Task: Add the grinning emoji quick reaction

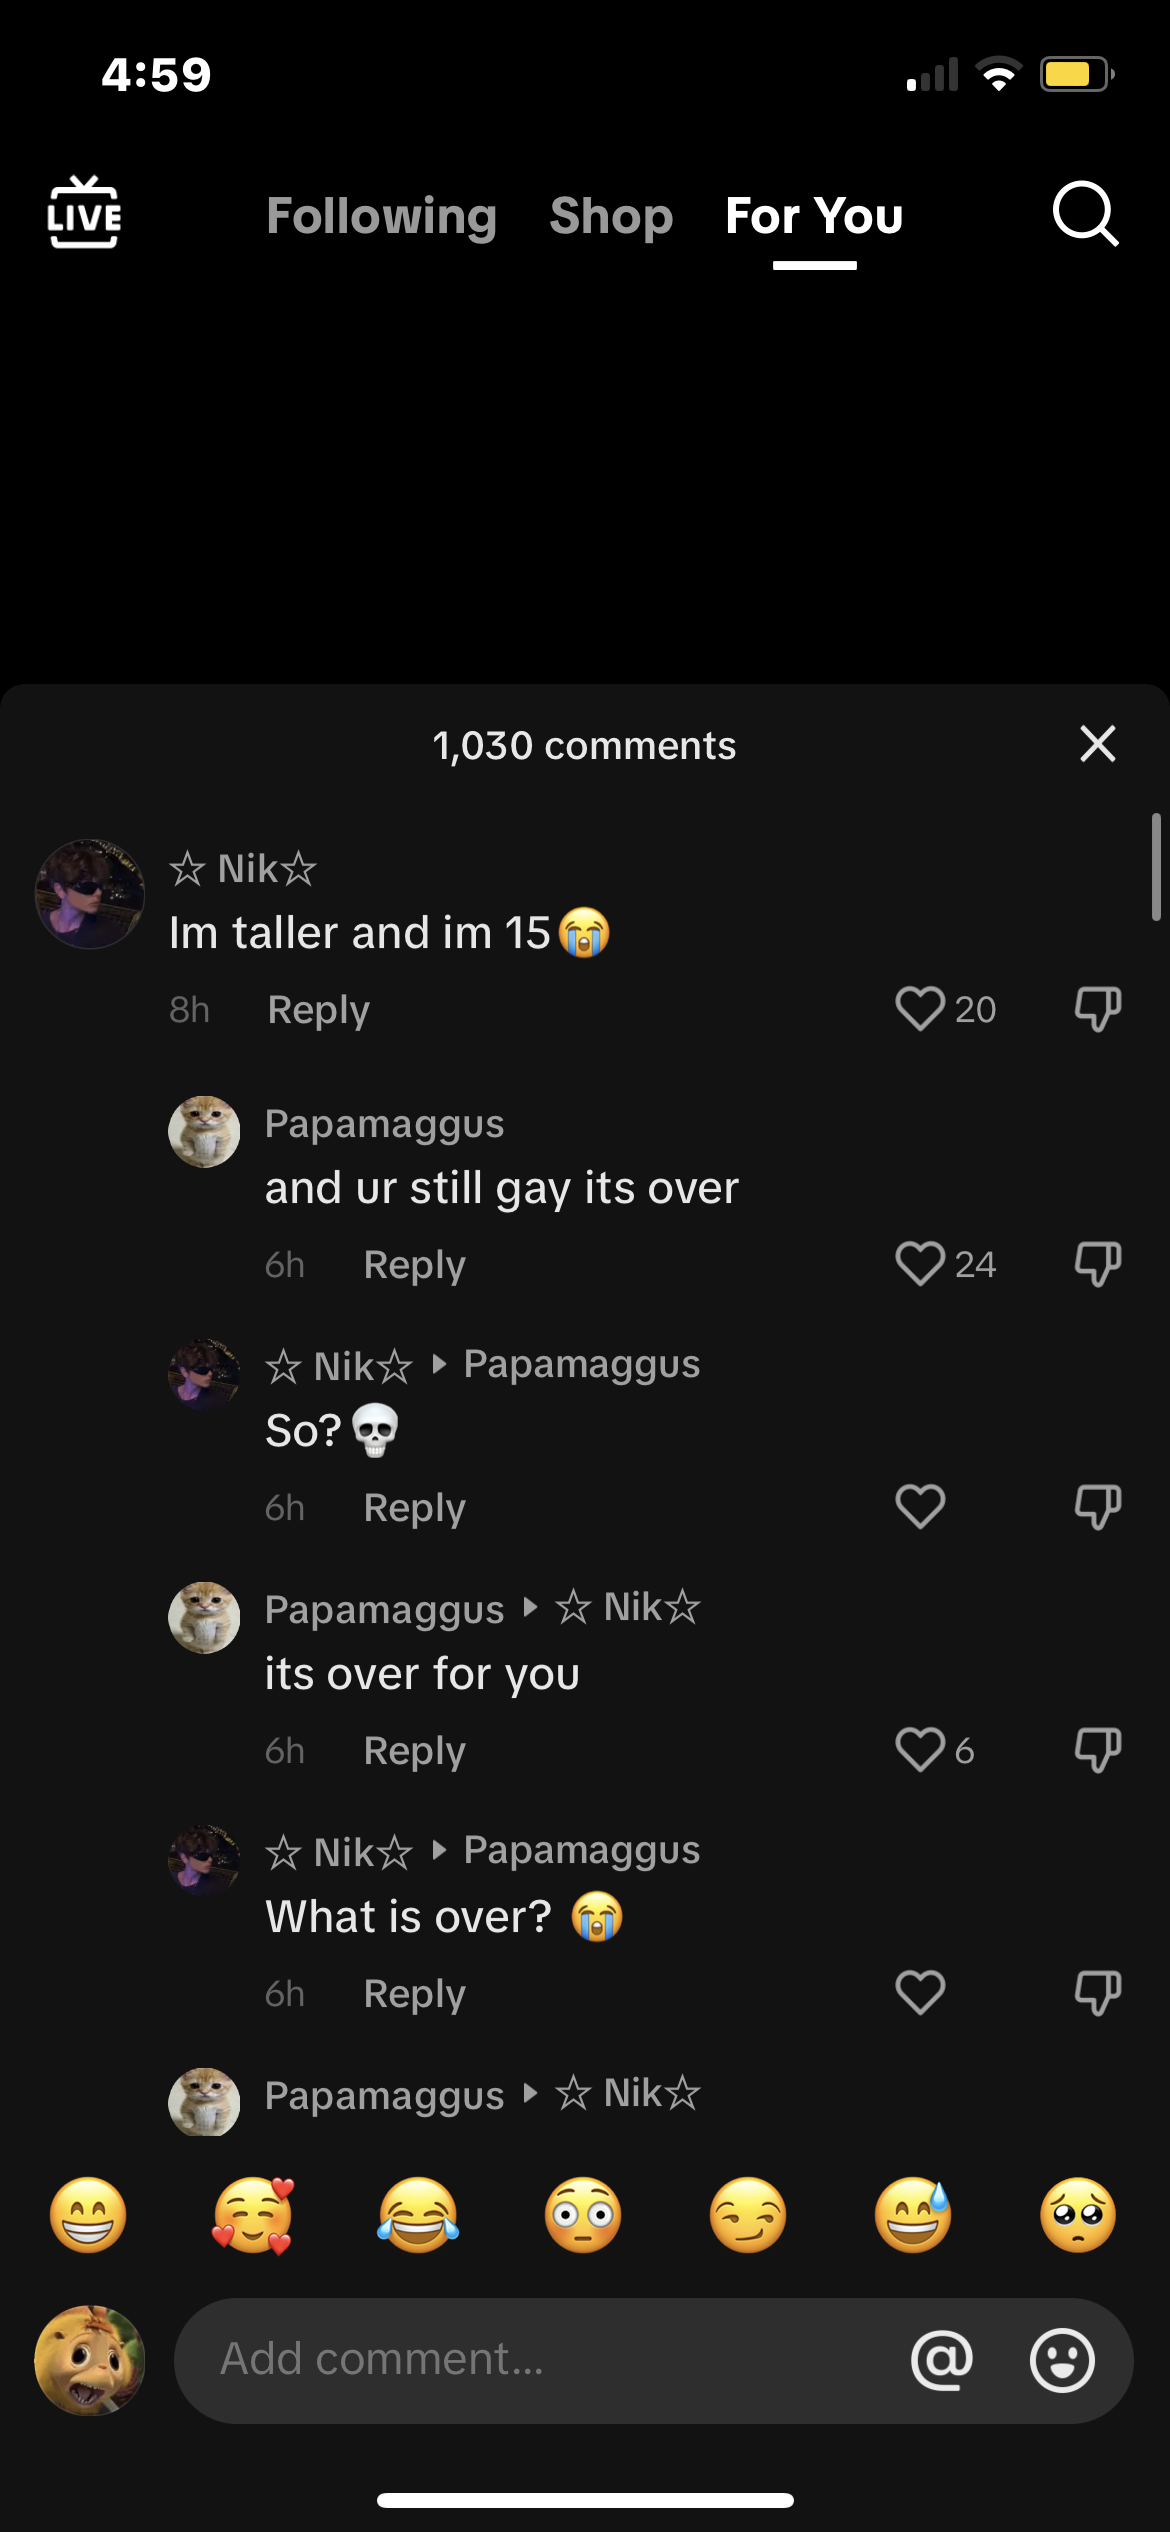Action: (88, 2215)
